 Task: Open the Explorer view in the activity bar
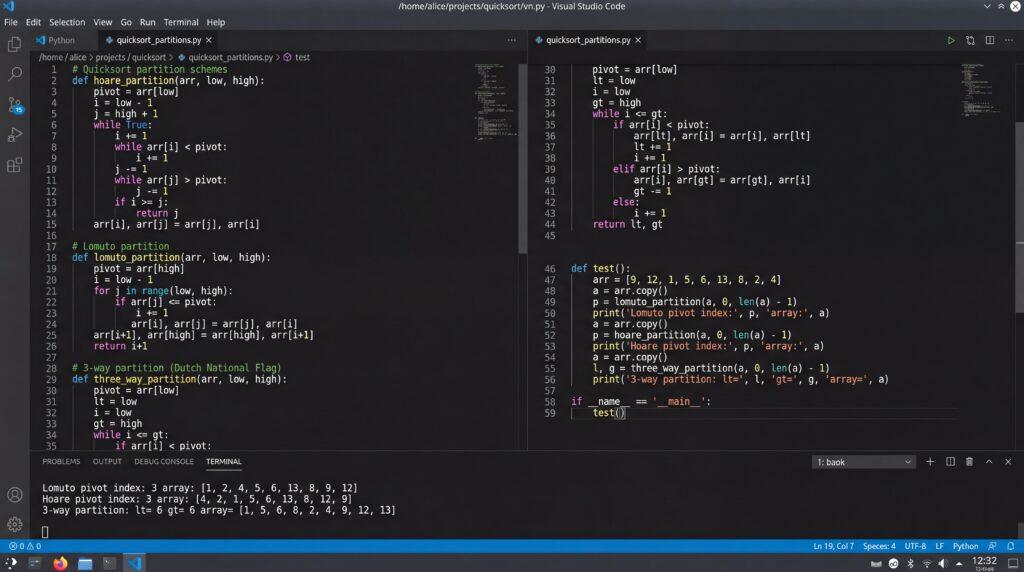coord(14,44)
